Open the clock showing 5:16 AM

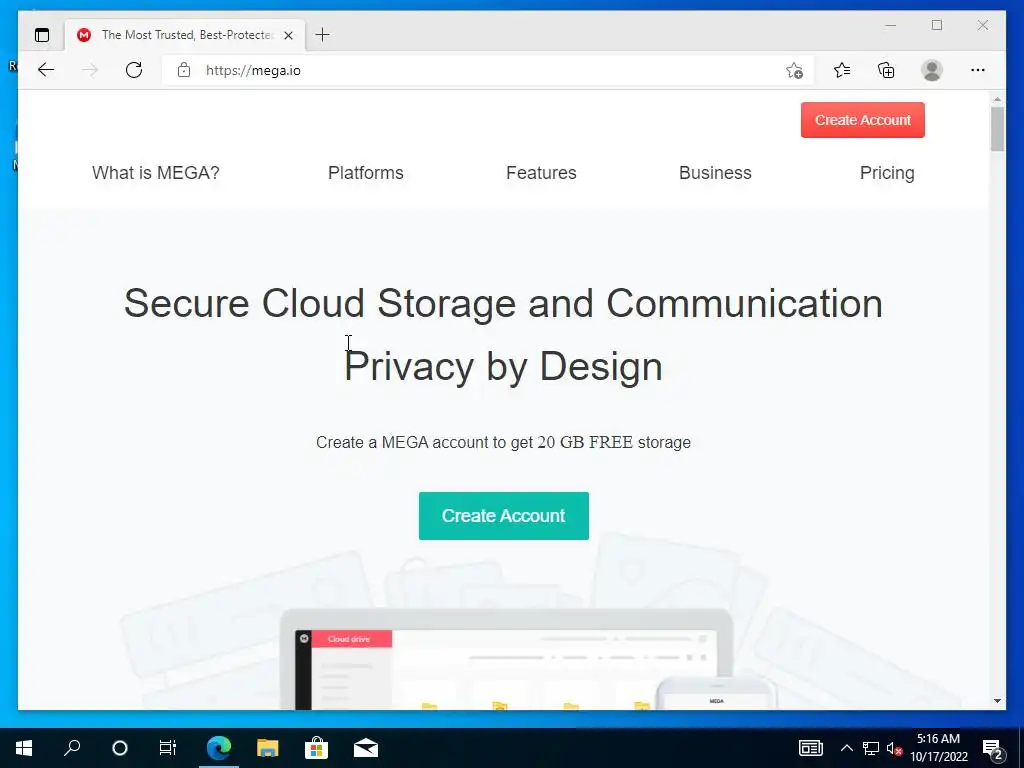point(938,748)
